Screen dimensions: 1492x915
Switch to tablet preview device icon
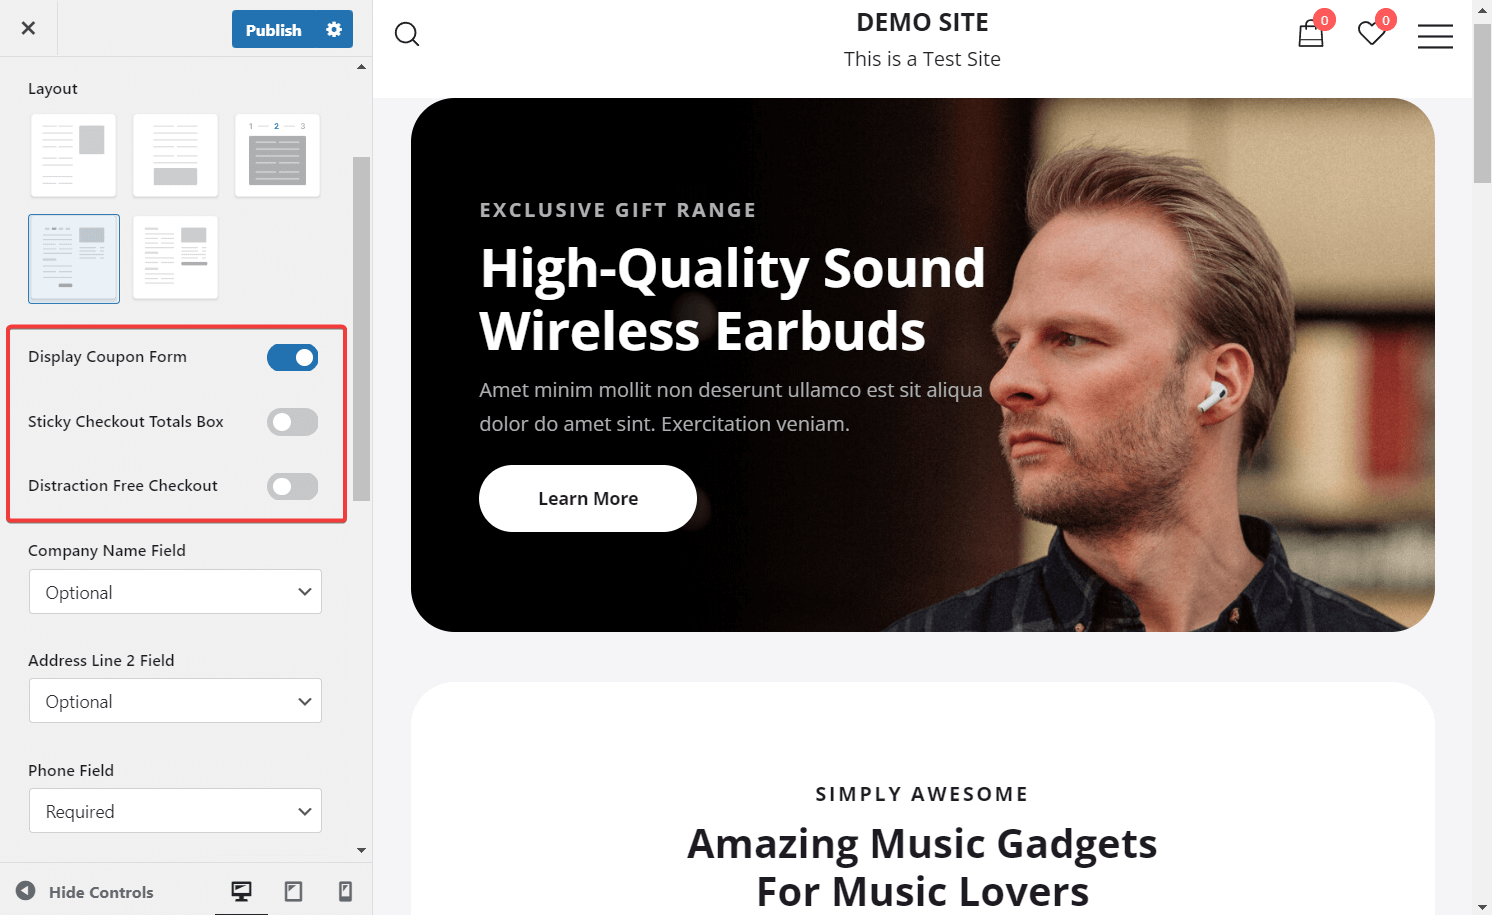tap(293, 891)
